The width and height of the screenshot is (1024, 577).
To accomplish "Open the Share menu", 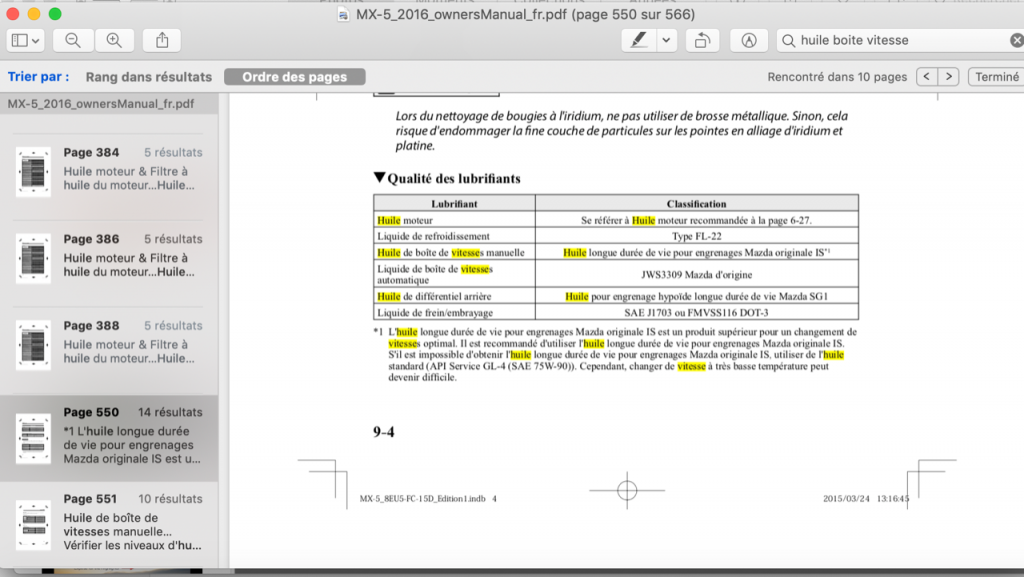I will [x=162, y=40].
